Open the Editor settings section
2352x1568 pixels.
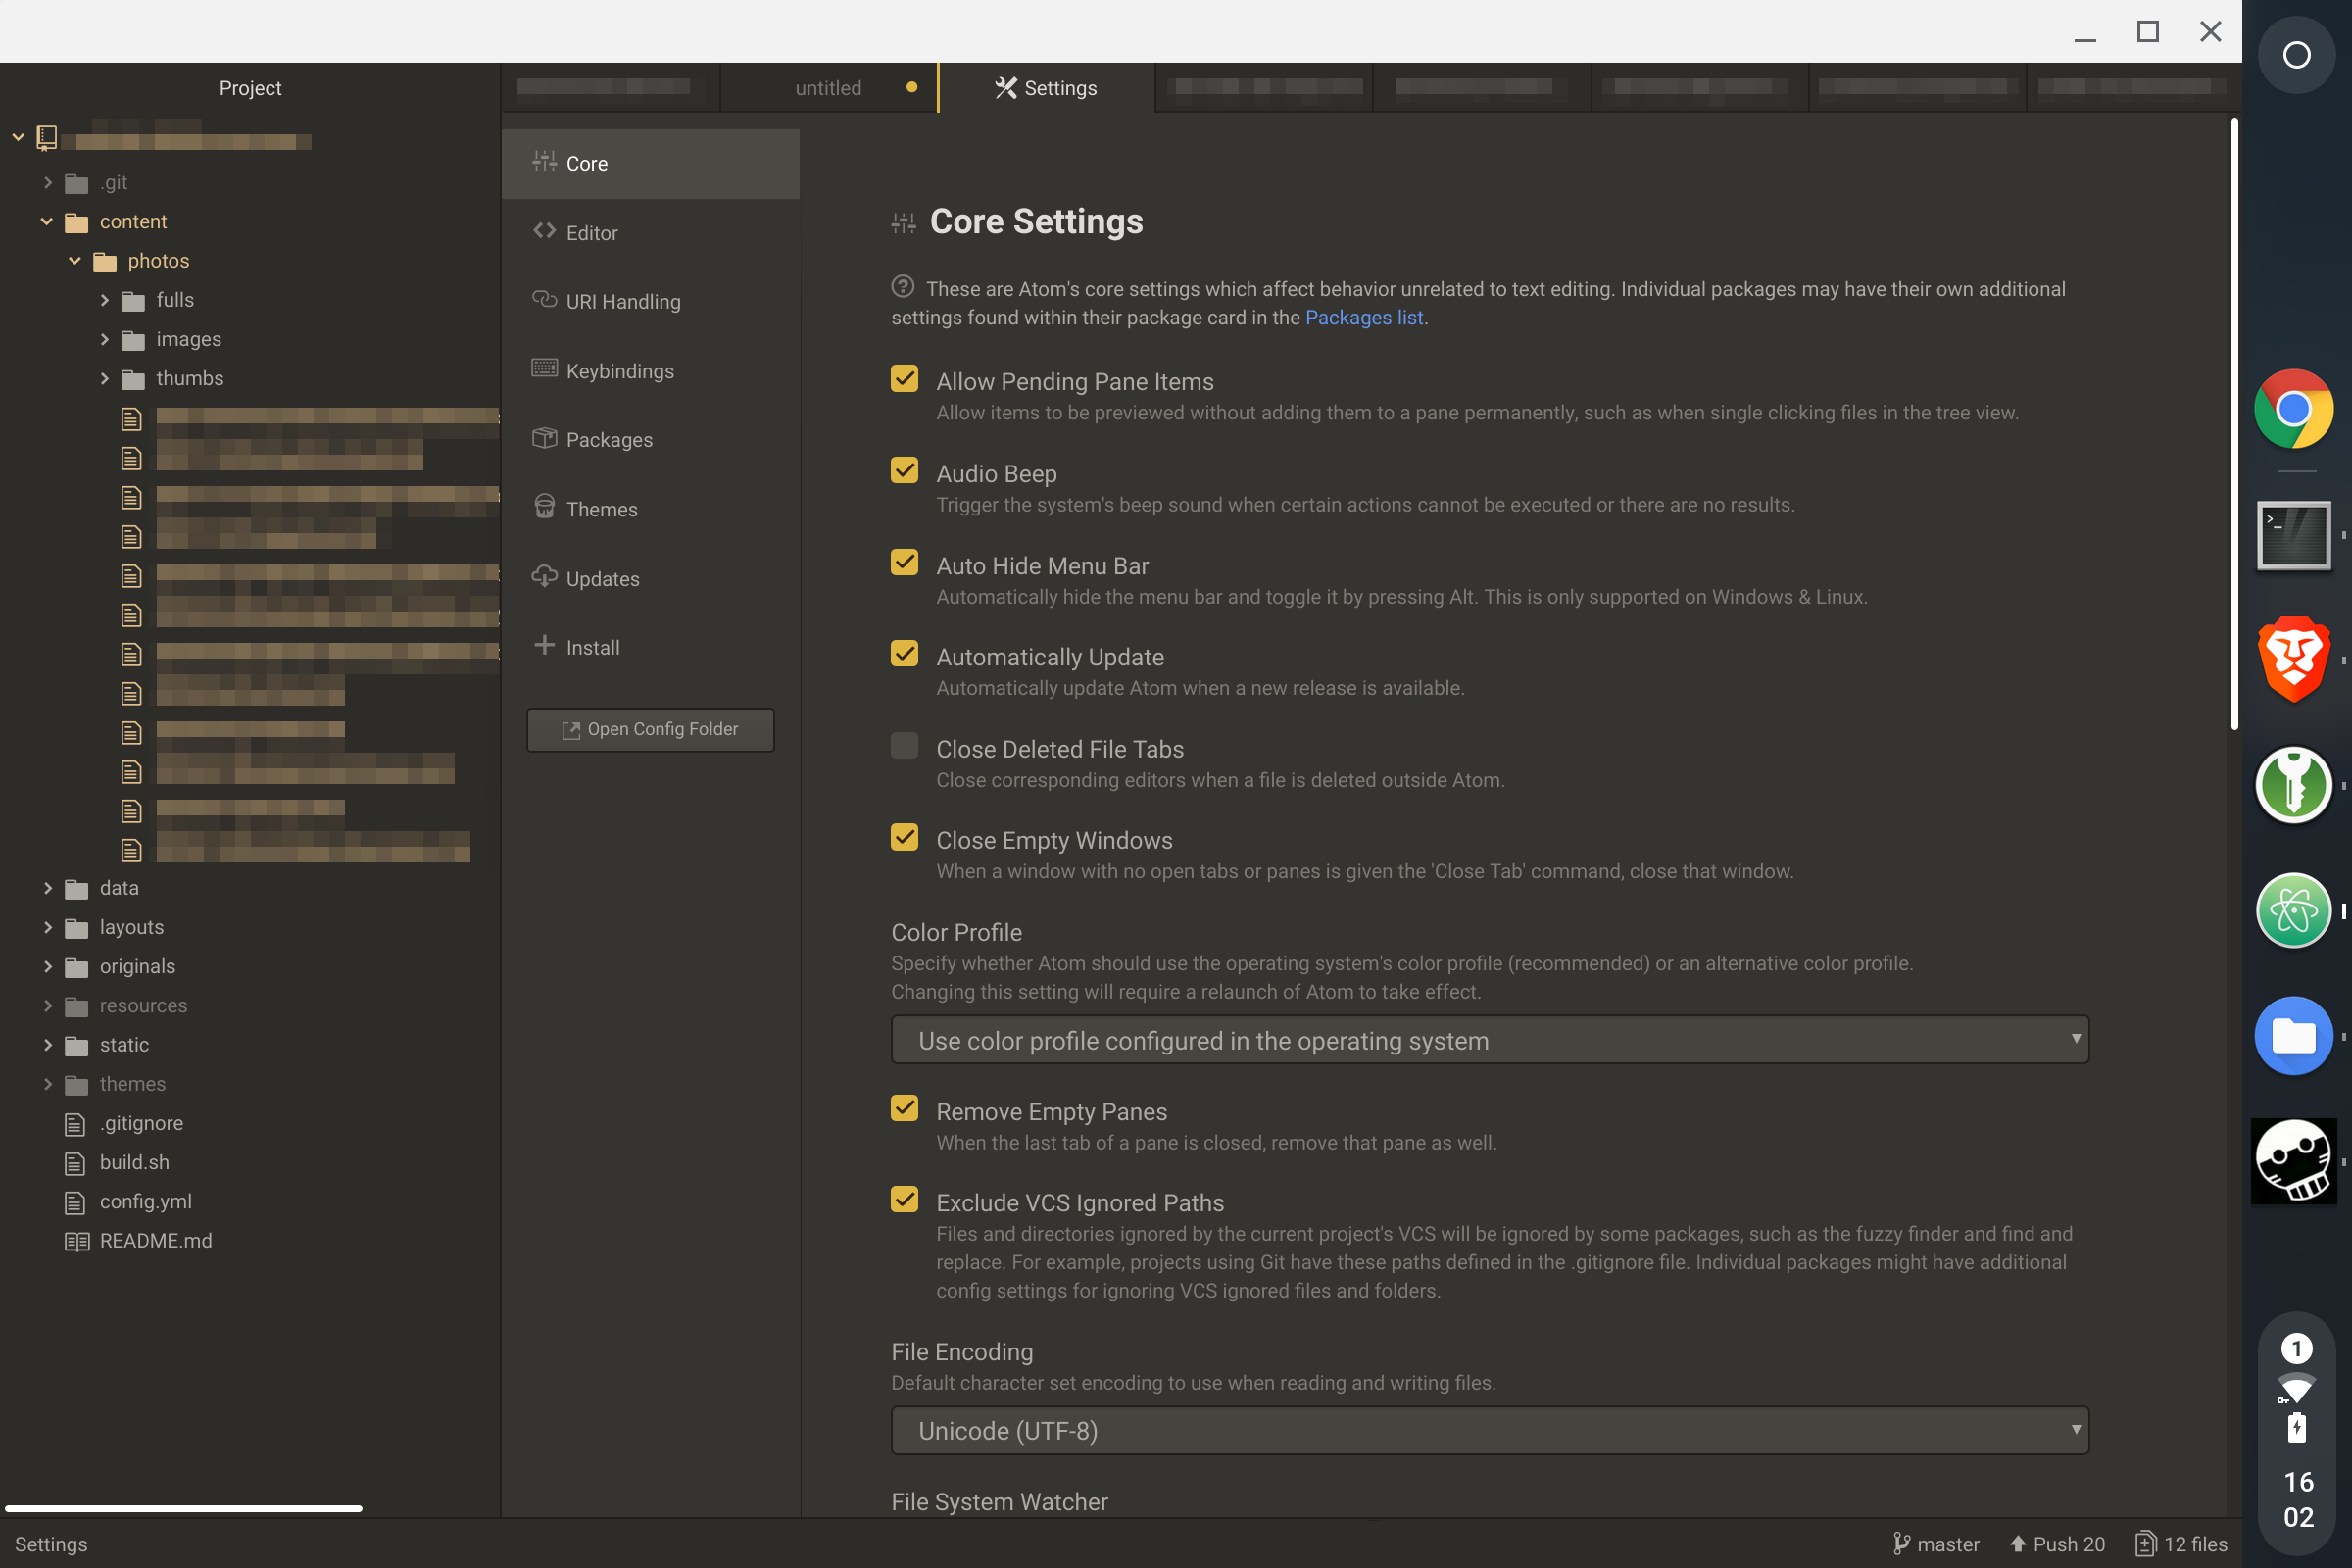click(590, 232)
